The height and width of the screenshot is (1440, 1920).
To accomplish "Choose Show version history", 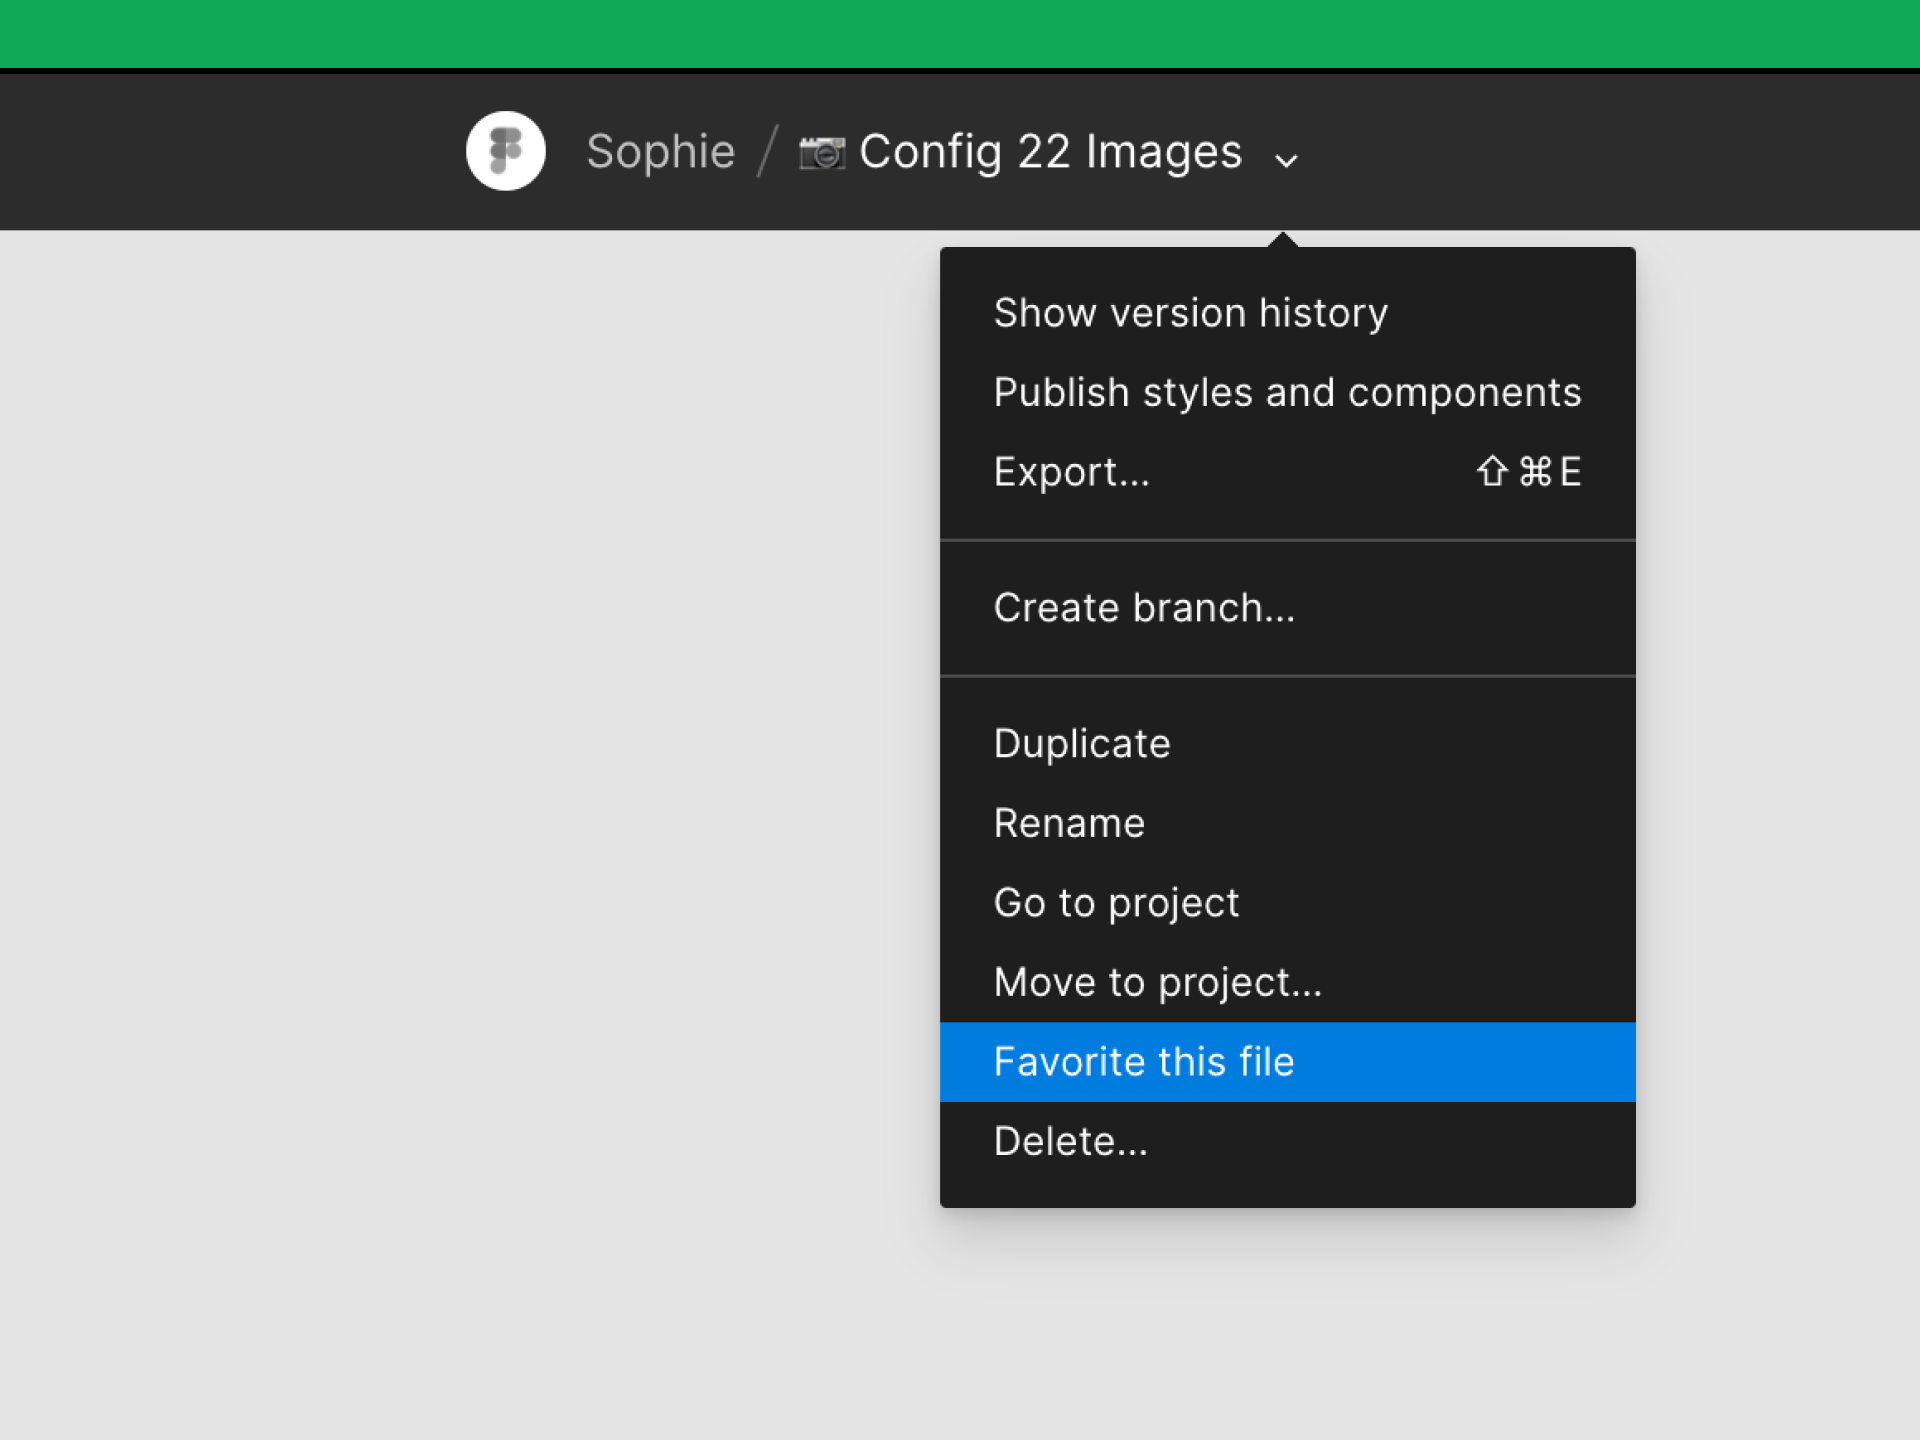I will (1190, 313).
